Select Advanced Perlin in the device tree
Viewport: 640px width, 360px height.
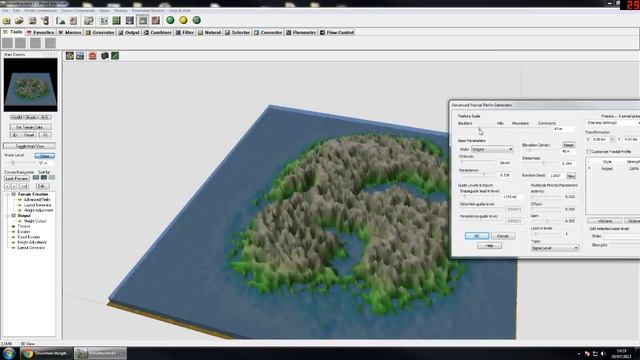(x=36, y=200)
